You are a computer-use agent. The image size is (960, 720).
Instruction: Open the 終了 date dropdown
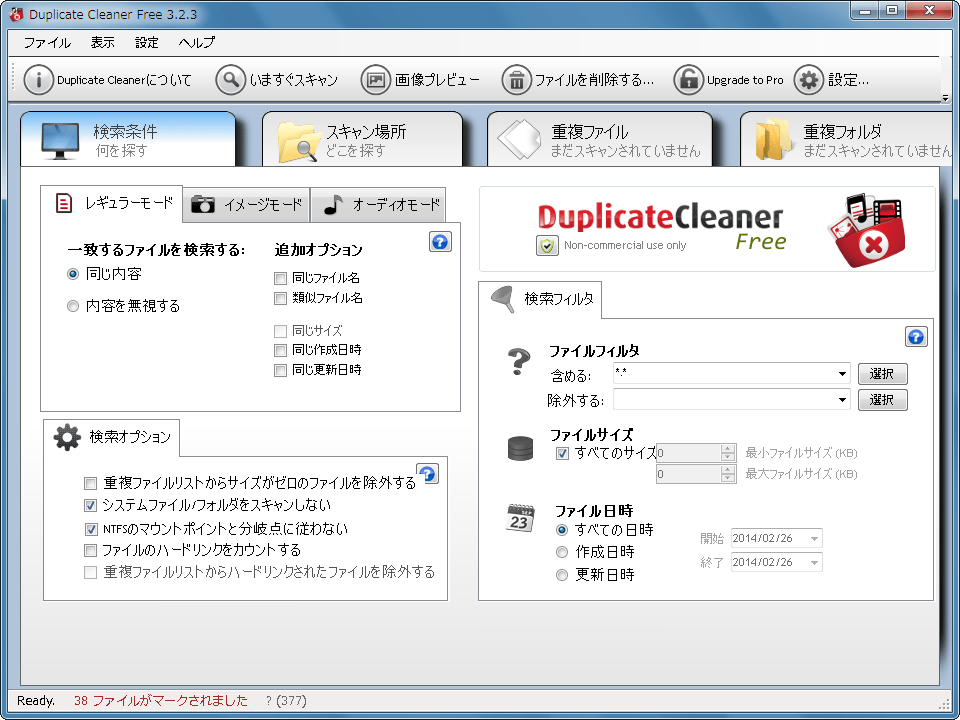[814, 562]
